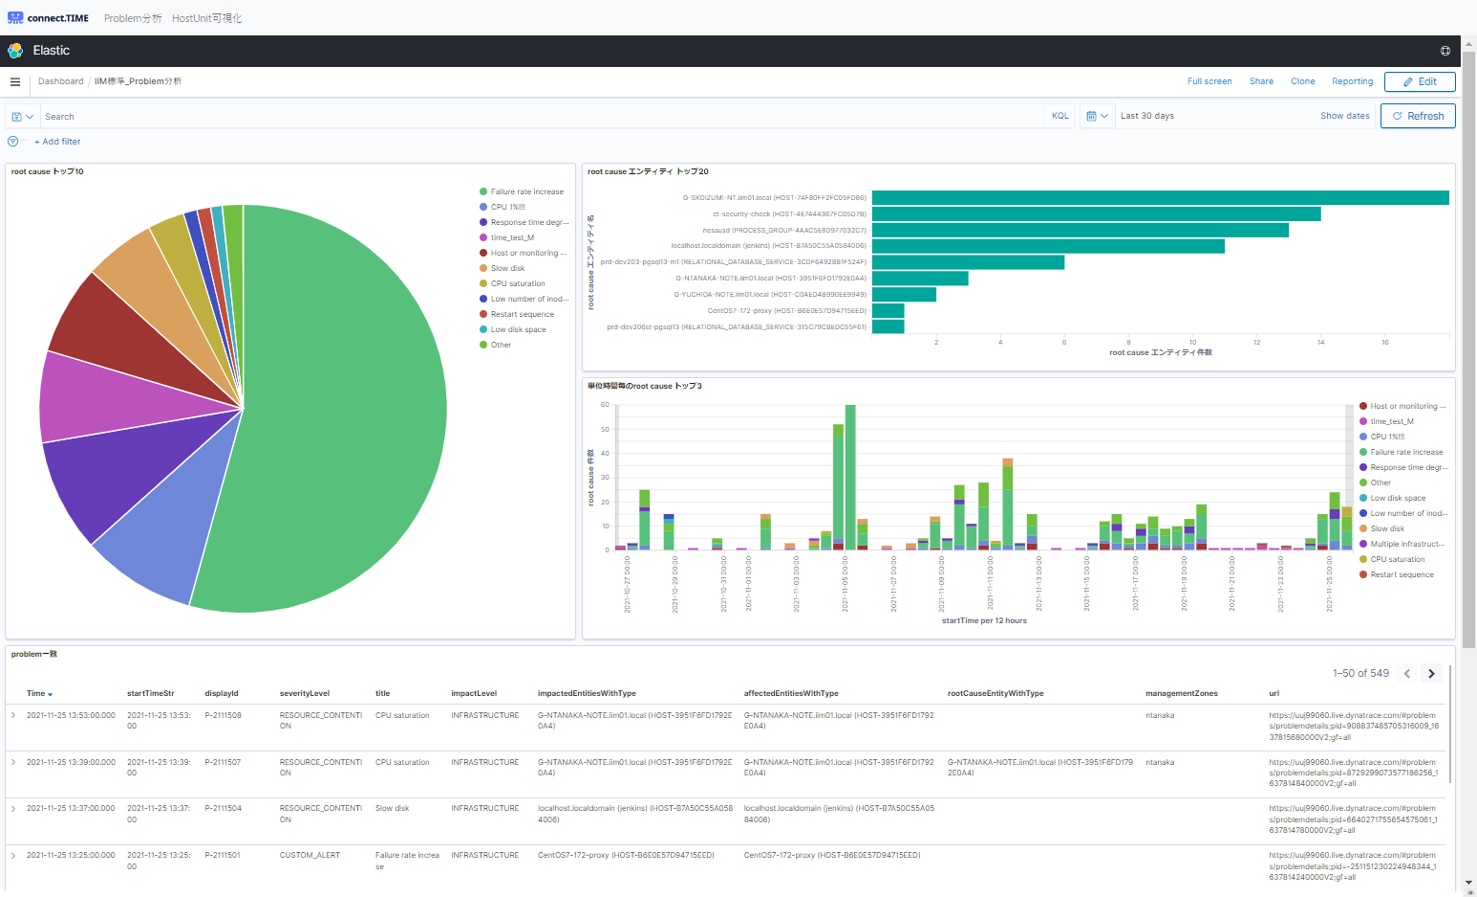Image resolution: width=1477 pixels, height=897 pixels.
Task: Click the Full screen link
Action: [1209, 82]
